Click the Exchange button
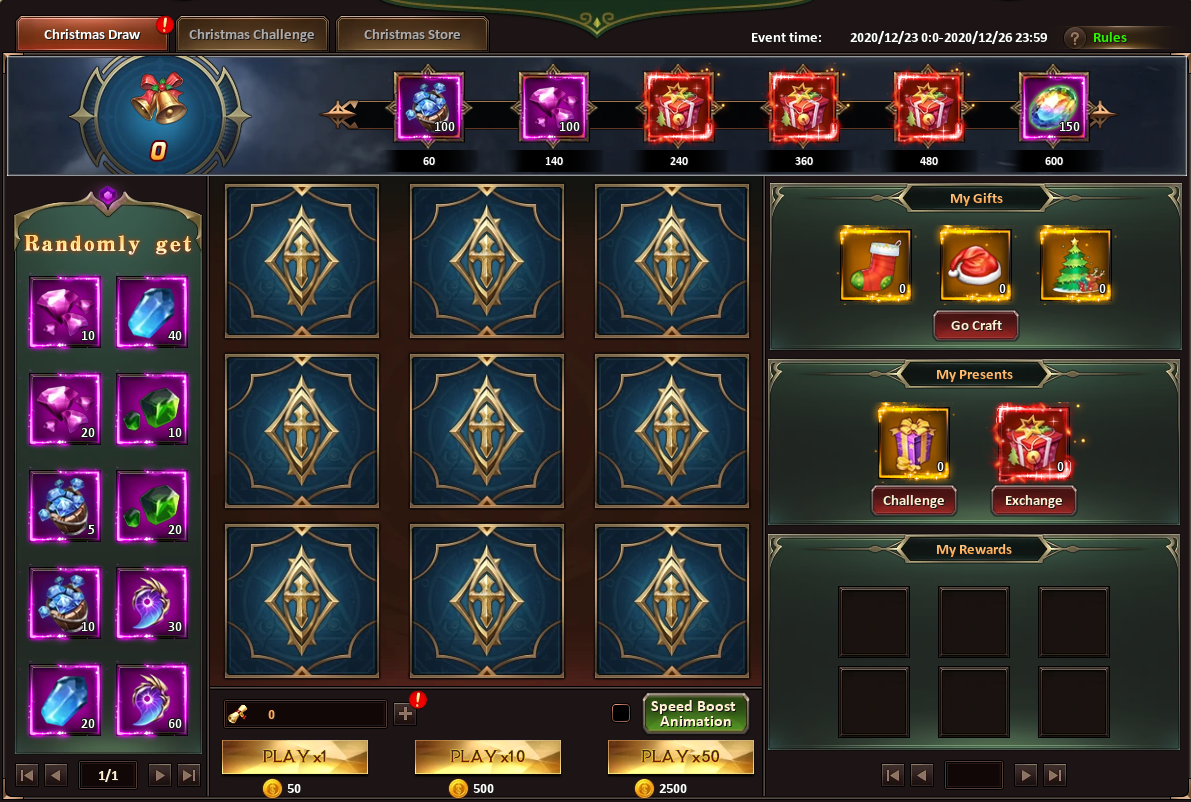Viewport: 1191px width, 802px height. pos(1033,500)
